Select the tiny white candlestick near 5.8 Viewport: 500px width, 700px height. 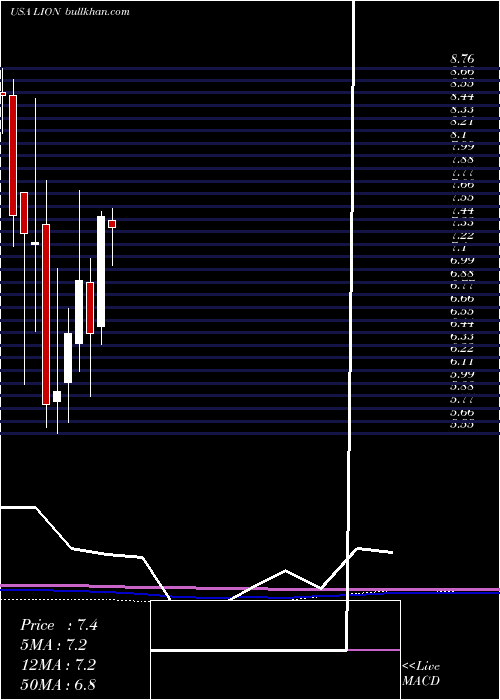57,396
